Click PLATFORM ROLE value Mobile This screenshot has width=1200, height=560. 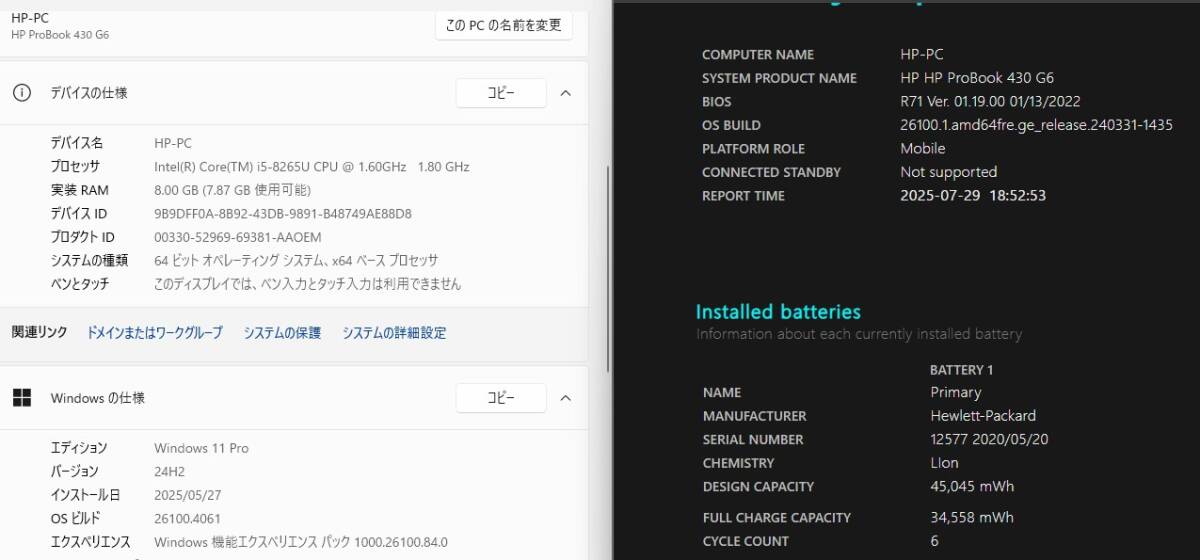coord(922,148)
